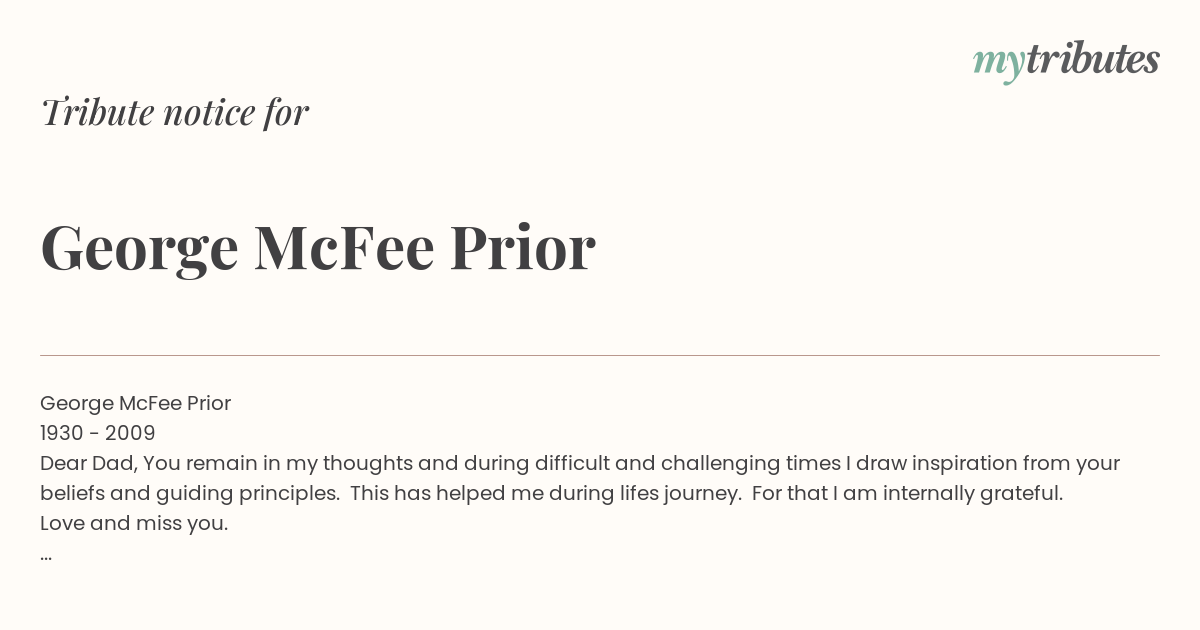Click the horizontal divider line
1200x630 pixels.
600,355
